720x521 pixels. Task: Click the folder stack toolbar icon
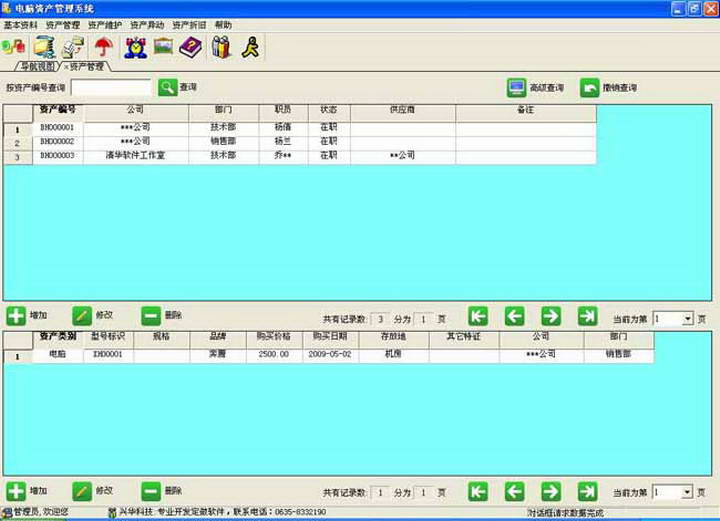[45, 47]
